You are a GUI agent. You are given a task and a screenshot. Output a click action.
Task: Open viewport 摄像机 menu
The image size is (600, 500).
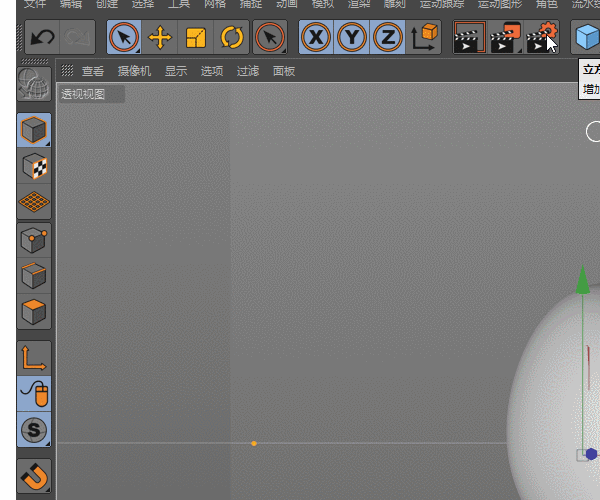pos(134,71)
